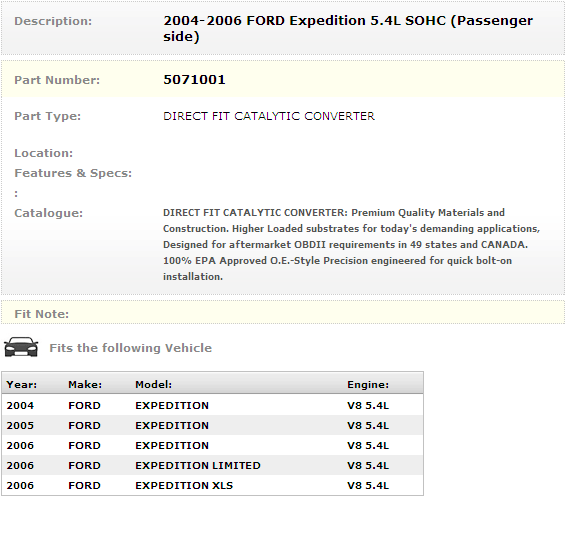Click FORD in the EXPEDITION LIMITED row
Screen dimensions: 570x536
(x=84, y=465)
